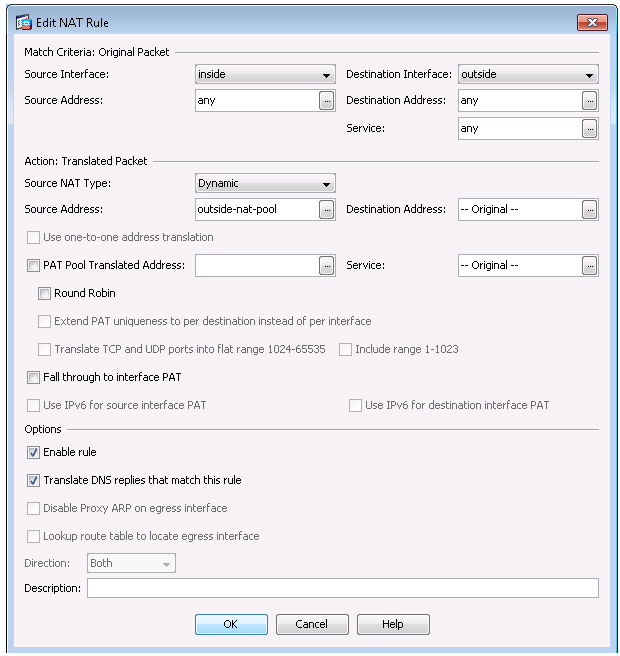Disable Translate DNS replies that match this rule

pyautogui.click(x=33, y=480)
